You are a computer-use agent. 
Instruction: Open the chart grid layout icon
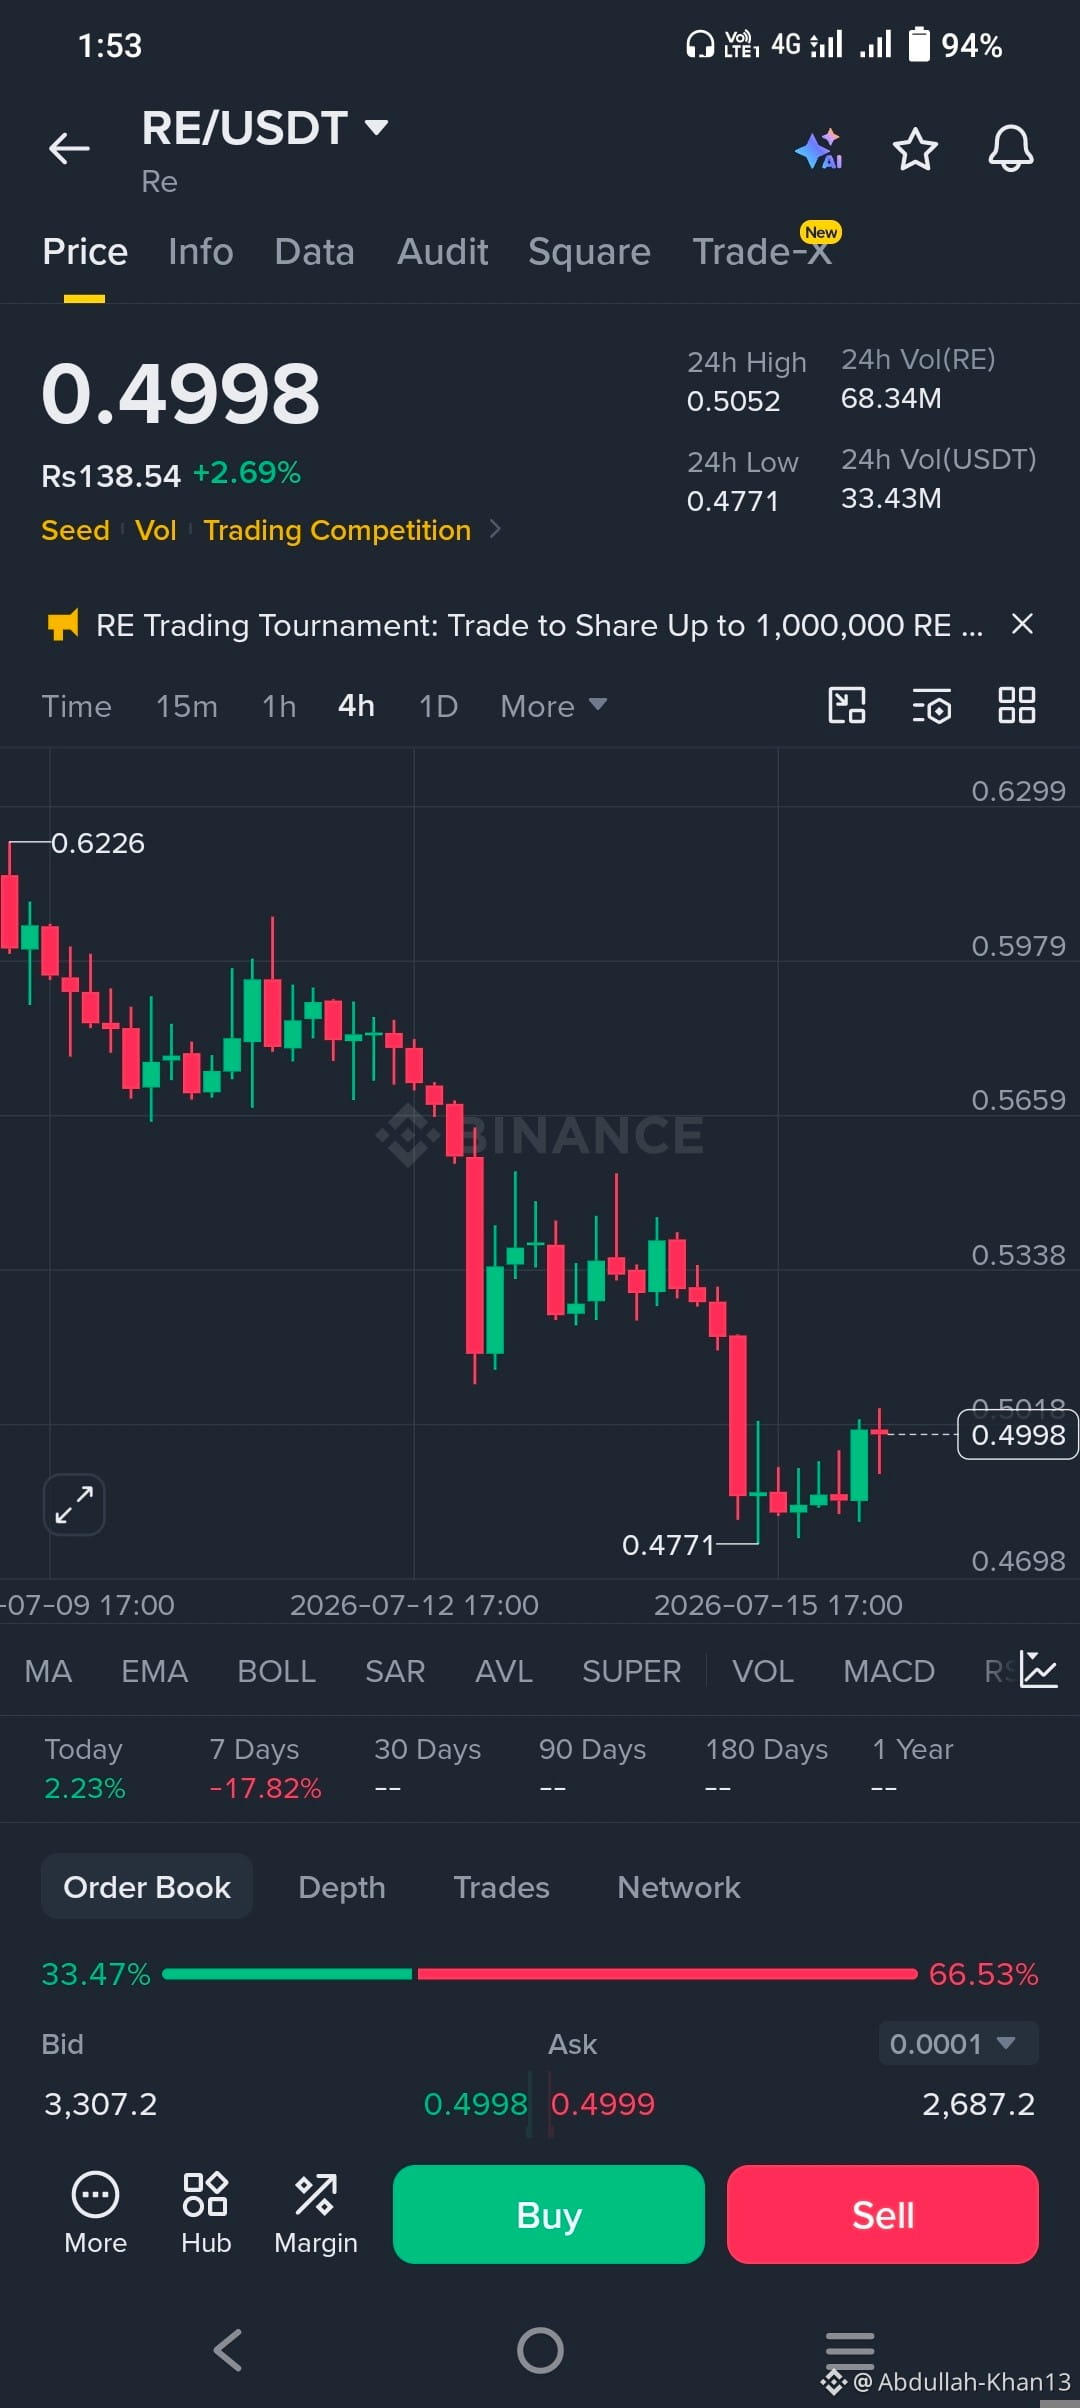pyautogui.click(x=1017, y=705)
